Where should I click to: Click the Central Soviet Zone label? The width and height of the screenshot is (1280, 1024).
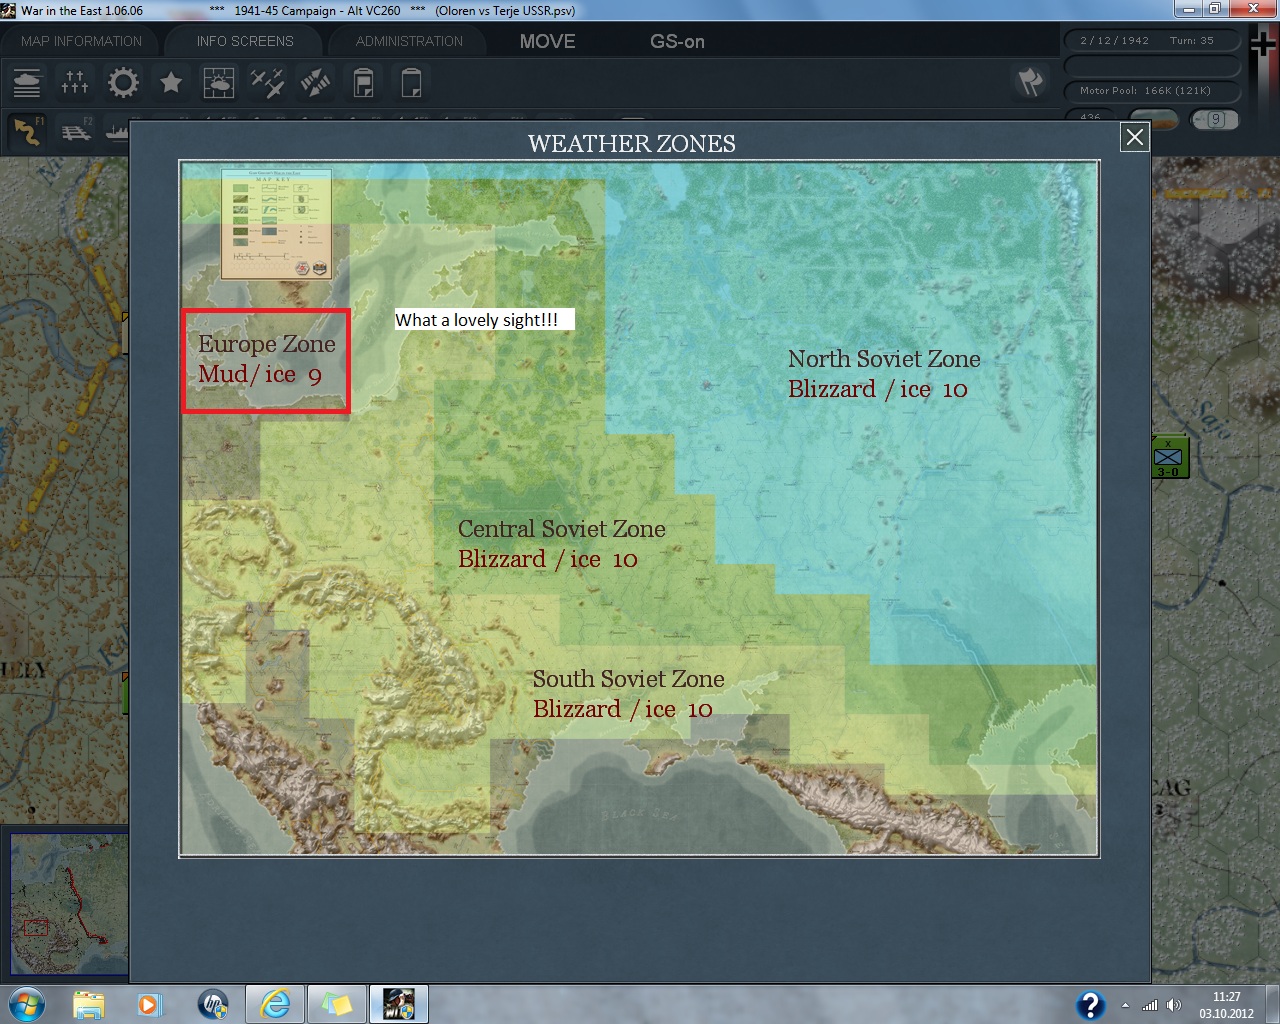pos(561,529)
